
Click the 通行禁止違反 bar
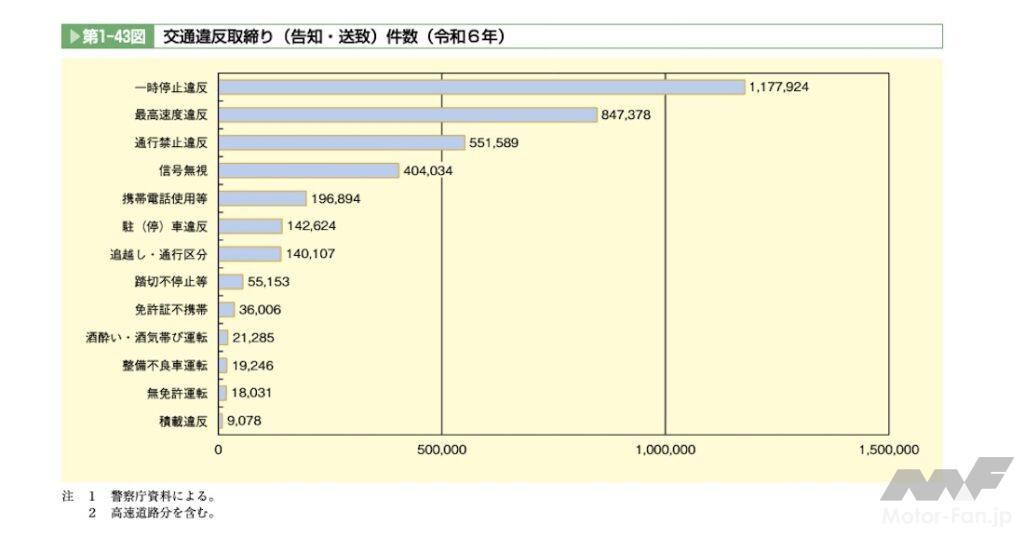[341, 143]
